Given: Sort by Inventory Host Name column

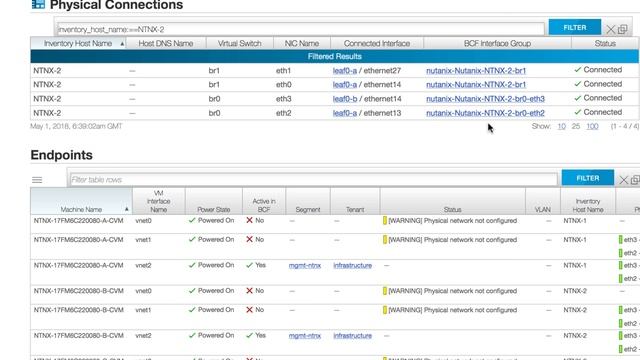Looking at the screenshot, I should tap(78, 43).
